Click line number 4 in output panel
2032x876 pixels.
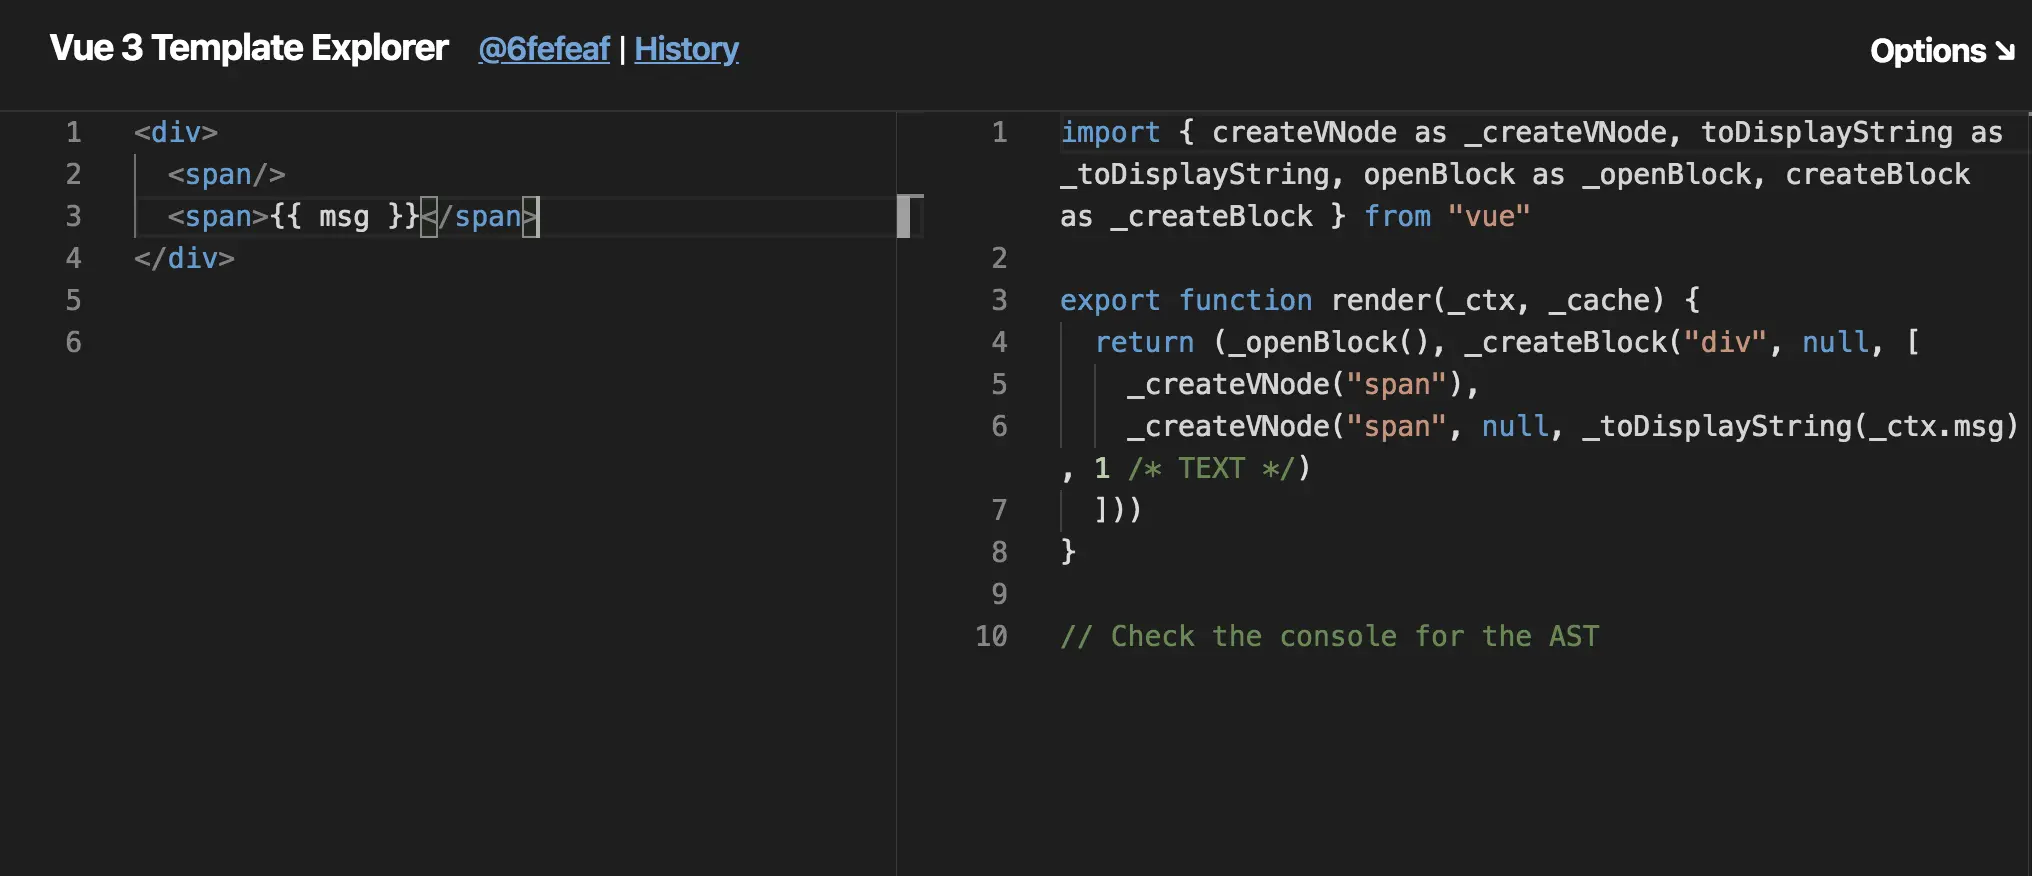pyautogui.click(x=999, y=342)
